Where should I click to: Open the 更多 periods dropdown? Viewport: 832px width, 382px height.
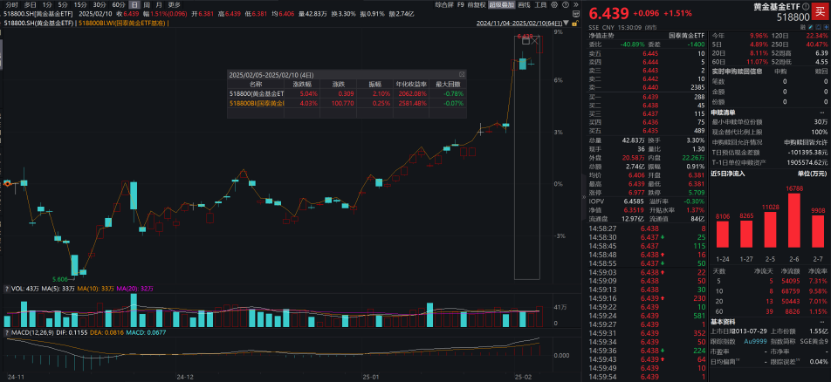[174, 5]
